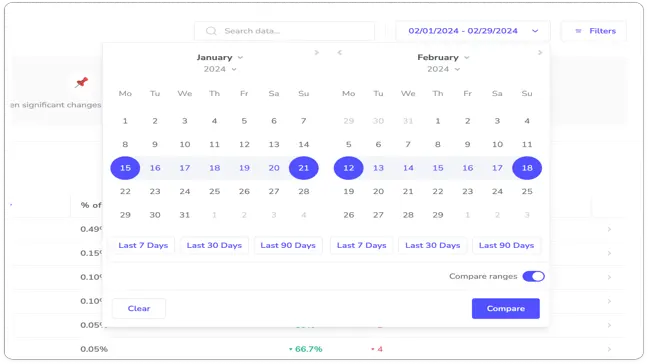Expand the 0.05% 66.7% row chevron
The height and width of the screenshot is (364, 648).
609,349
